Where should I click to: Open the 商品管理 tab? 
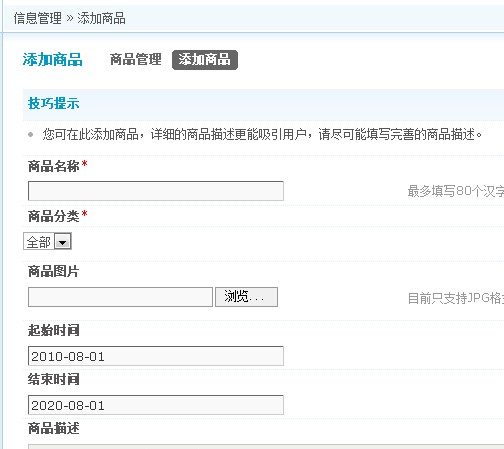coord(136,60)
